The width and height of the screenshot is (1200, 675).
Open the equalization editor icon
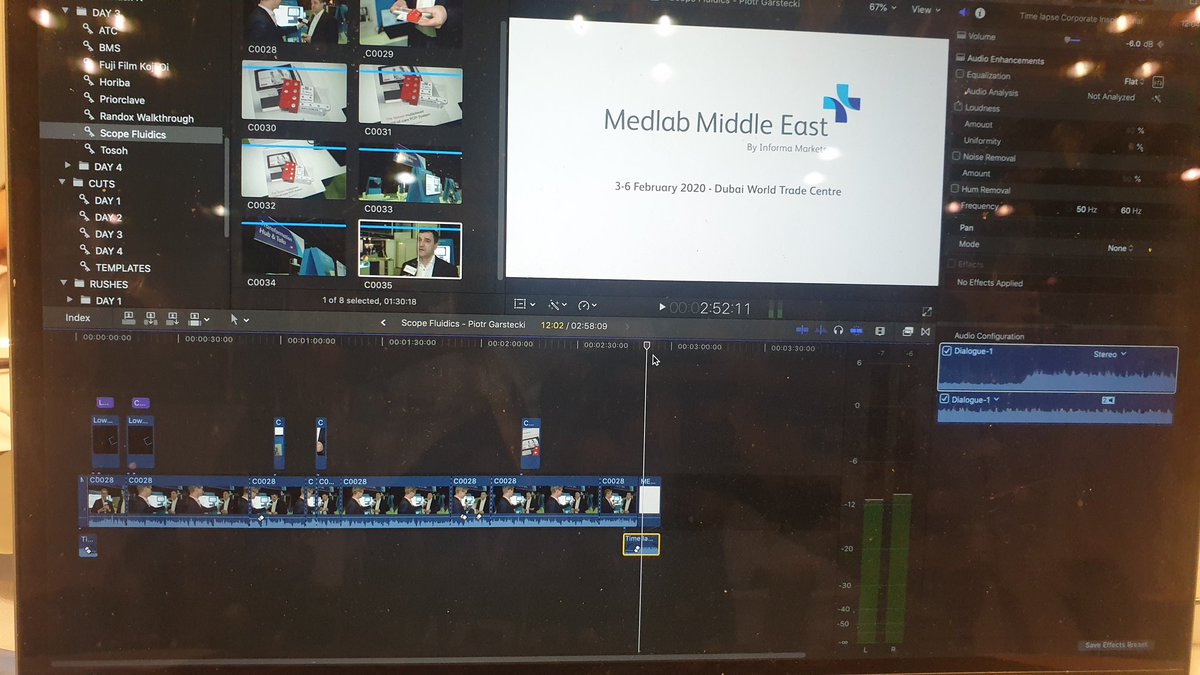coord(1158,82)
